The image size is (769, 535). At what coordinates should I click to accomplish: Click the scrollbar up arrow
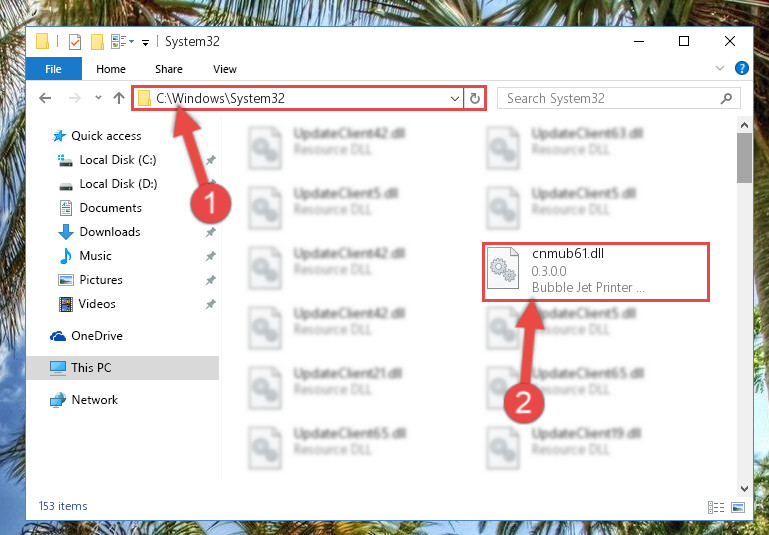744,125
